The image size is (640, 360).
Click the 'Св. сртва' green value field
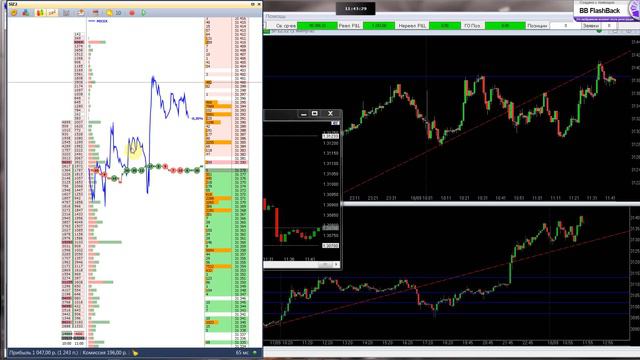tap(317, 26)
